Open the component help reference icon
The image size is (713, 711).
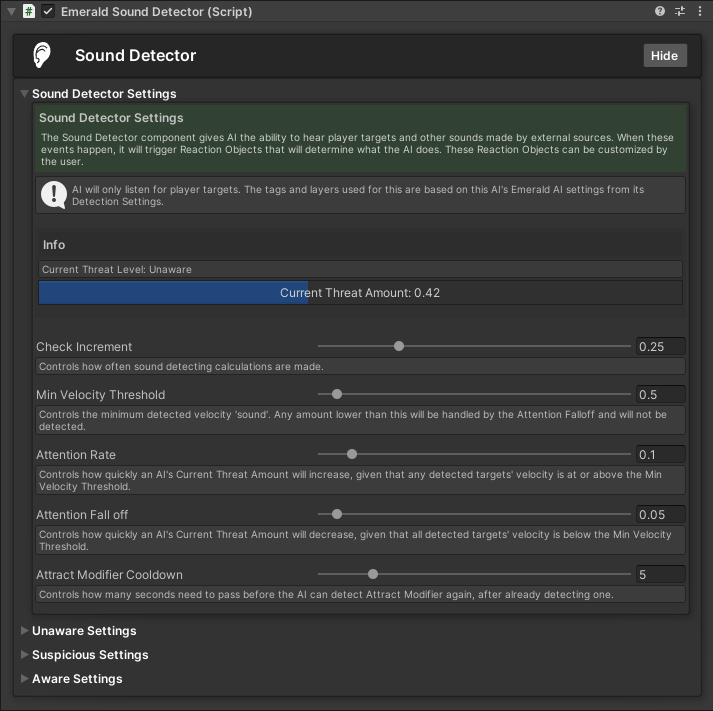click(660, 12)
